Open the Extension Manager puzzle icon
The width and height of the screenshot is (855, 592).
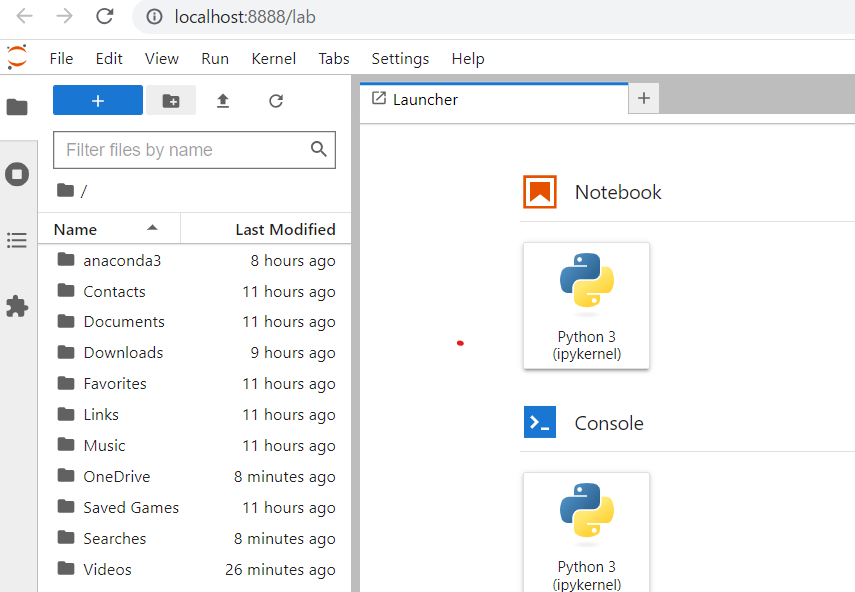(x=17, y=306)
